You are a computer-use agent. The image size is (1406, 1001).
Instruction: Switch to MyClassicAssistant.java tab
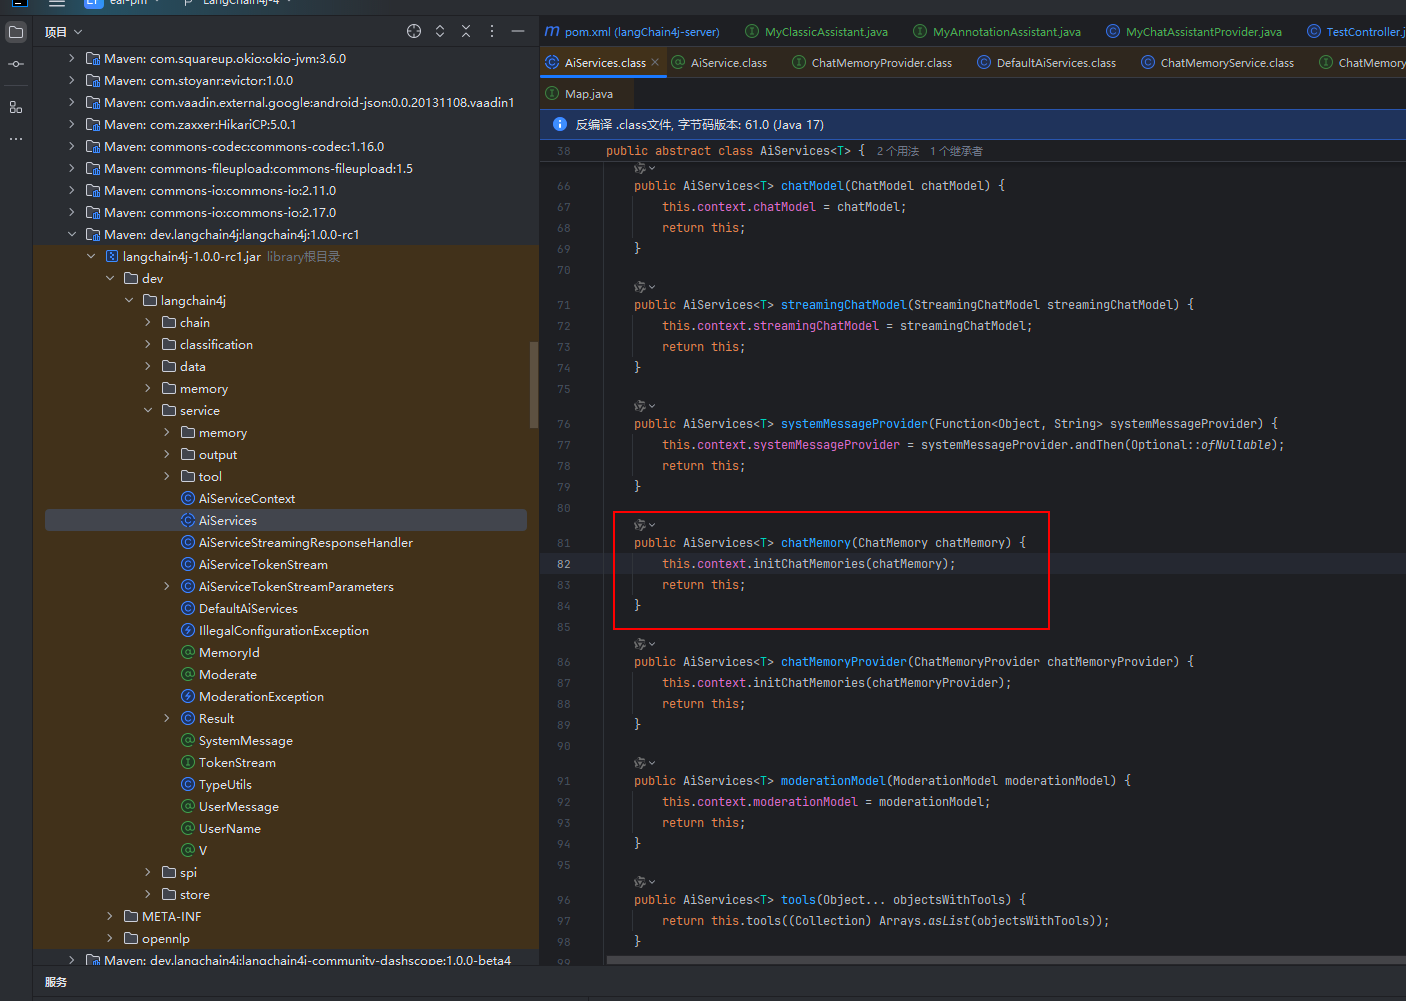(816, 32)
